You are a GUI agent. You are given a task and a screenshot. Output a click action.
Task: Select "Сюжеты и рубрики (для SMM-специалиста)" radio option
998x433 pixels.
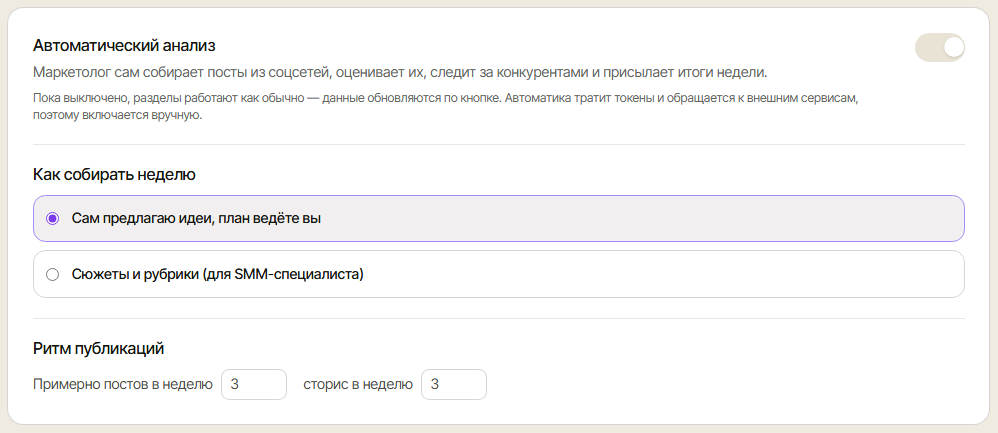point(498,274)
